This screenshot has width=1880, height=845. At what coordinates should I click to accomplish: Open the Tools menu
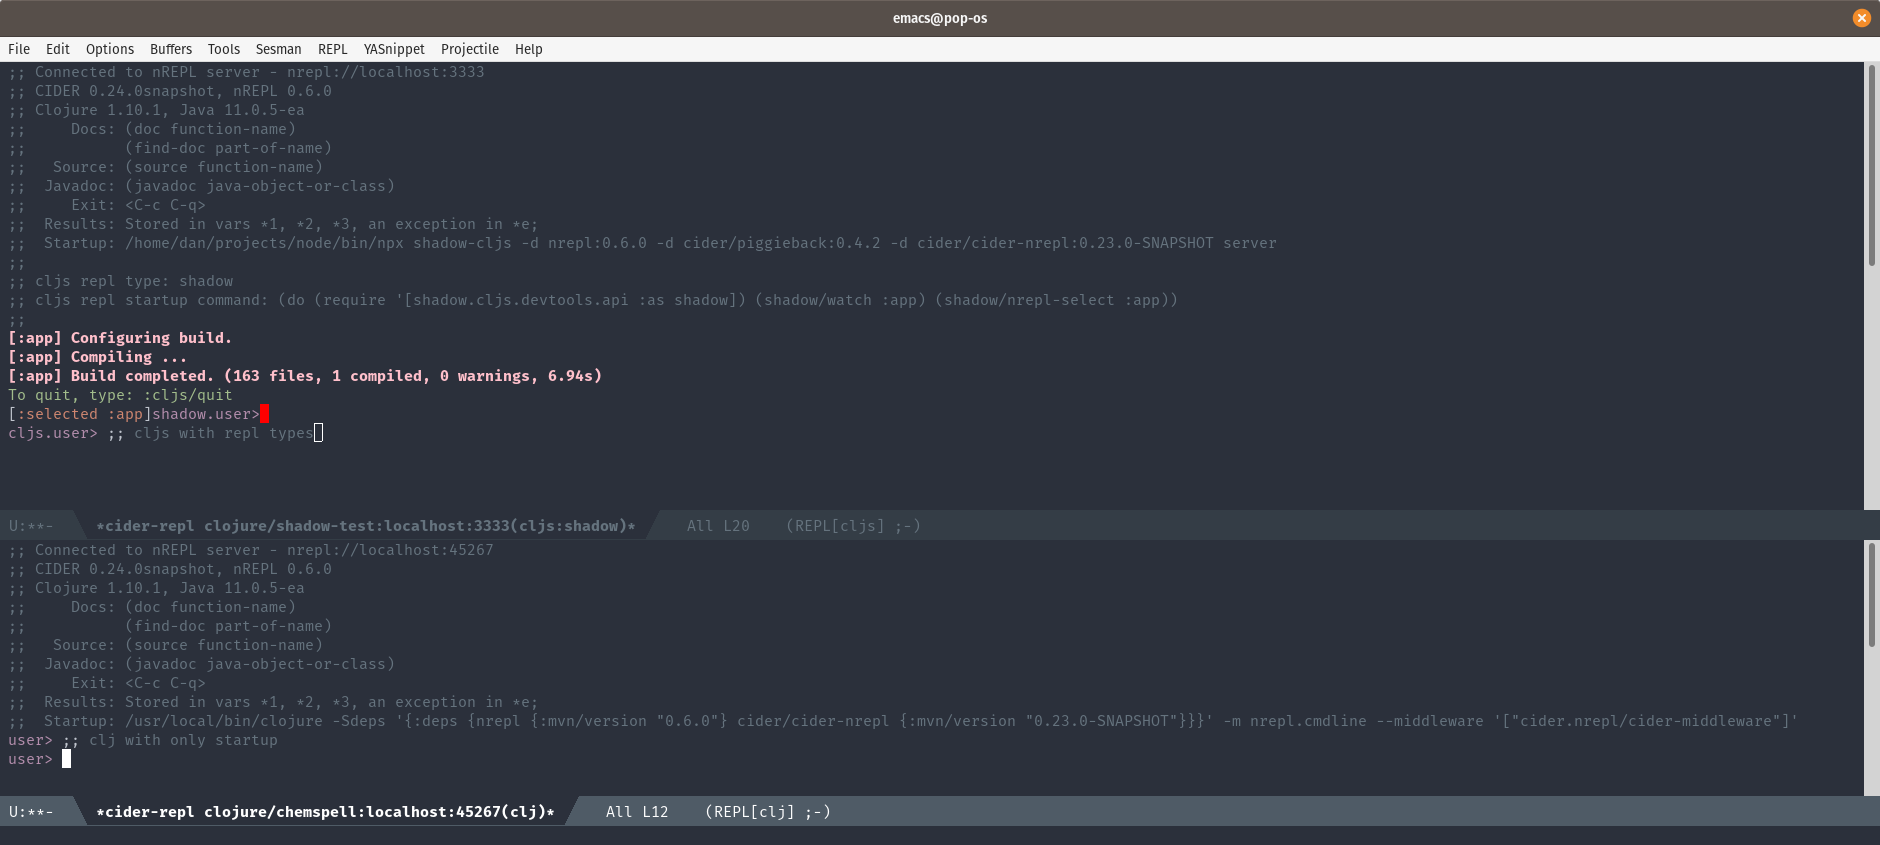[x=224, y=49]
